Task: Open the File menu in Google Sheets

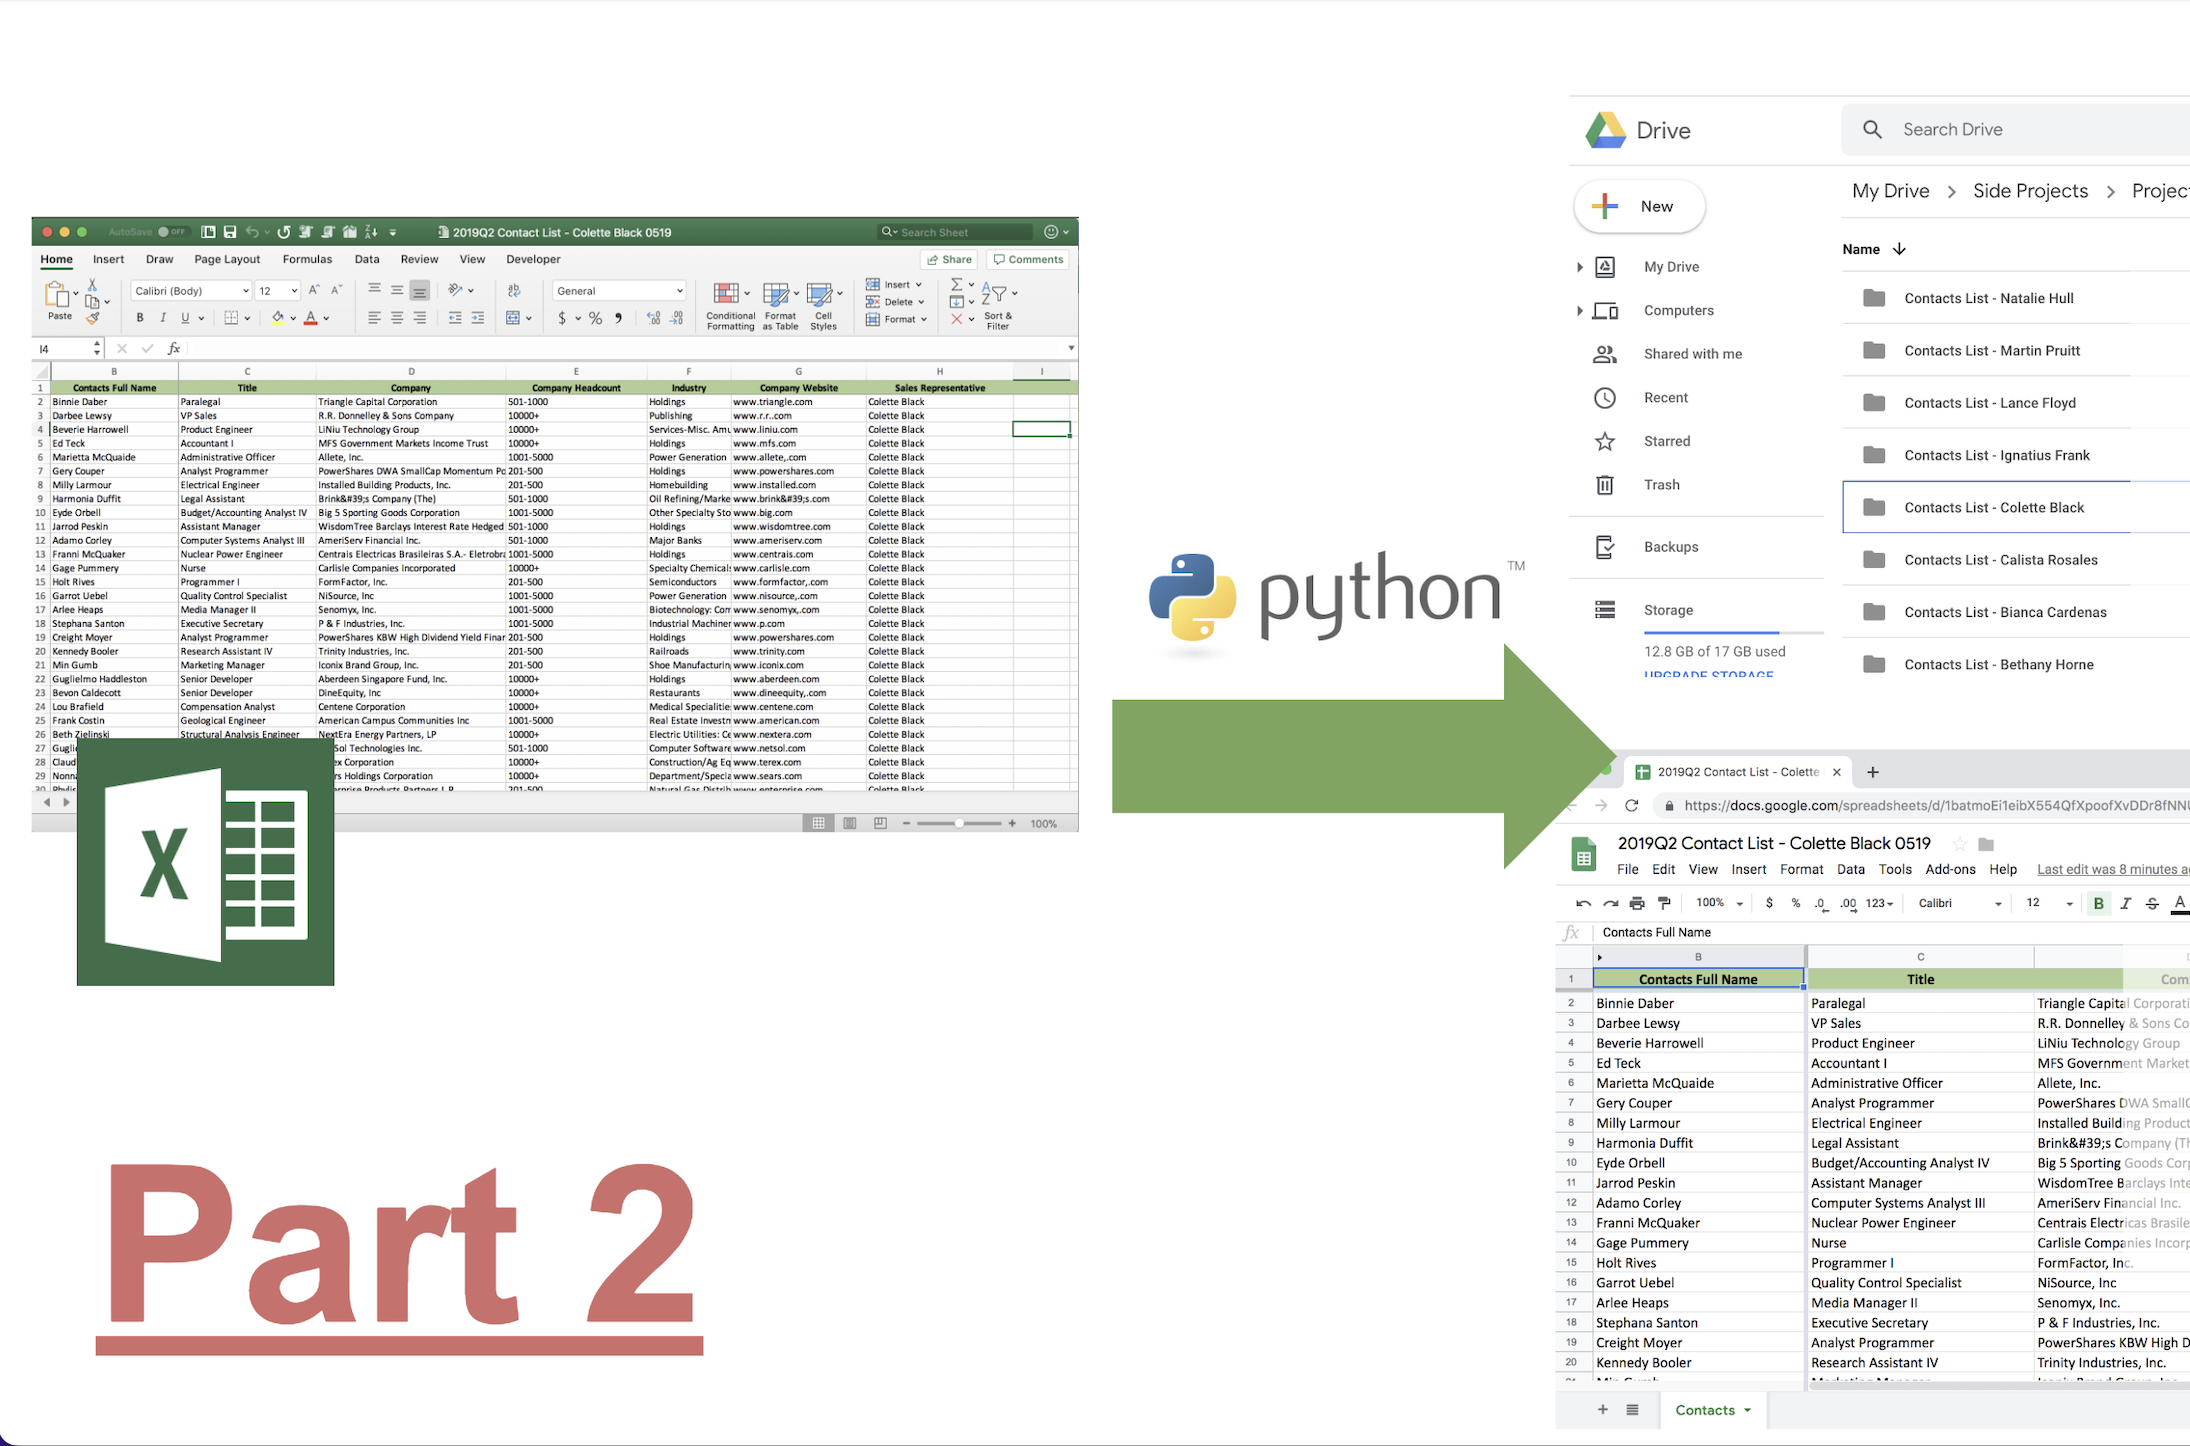Action: [x=1628, y=869]
